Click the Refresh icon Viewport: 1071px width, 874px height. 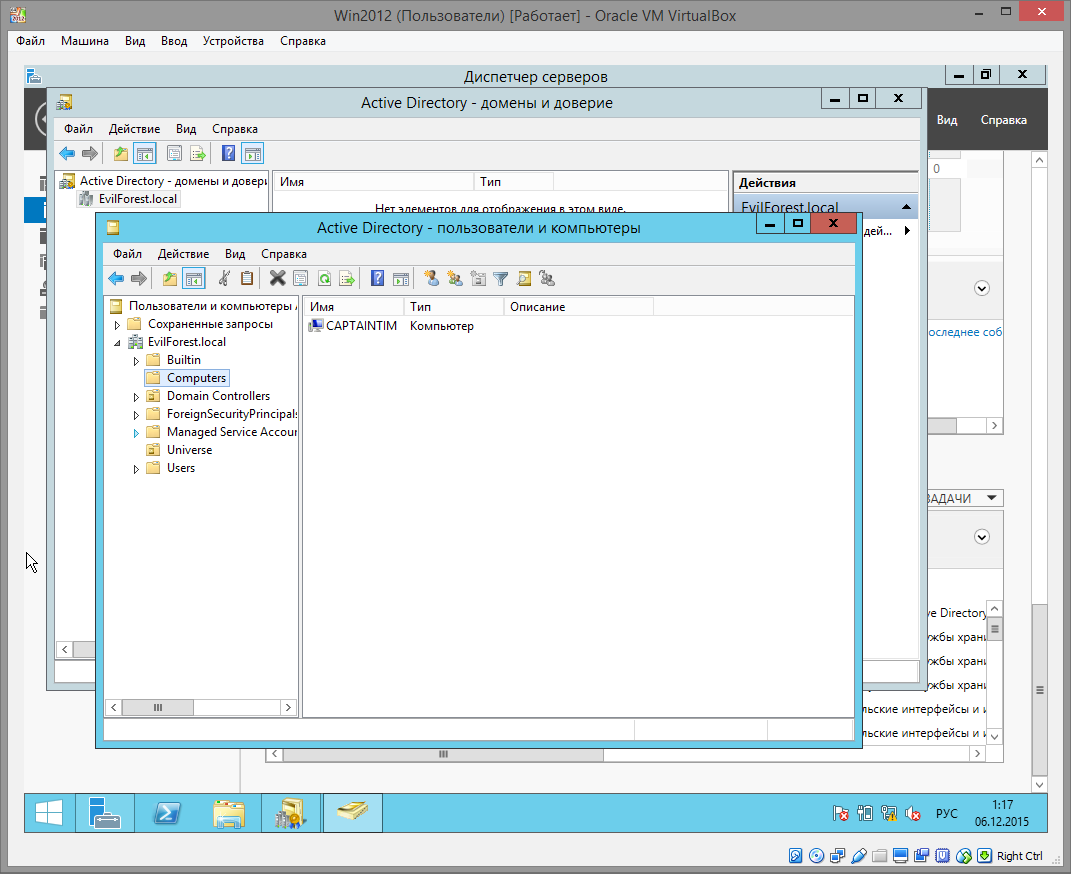click(324, 279)
